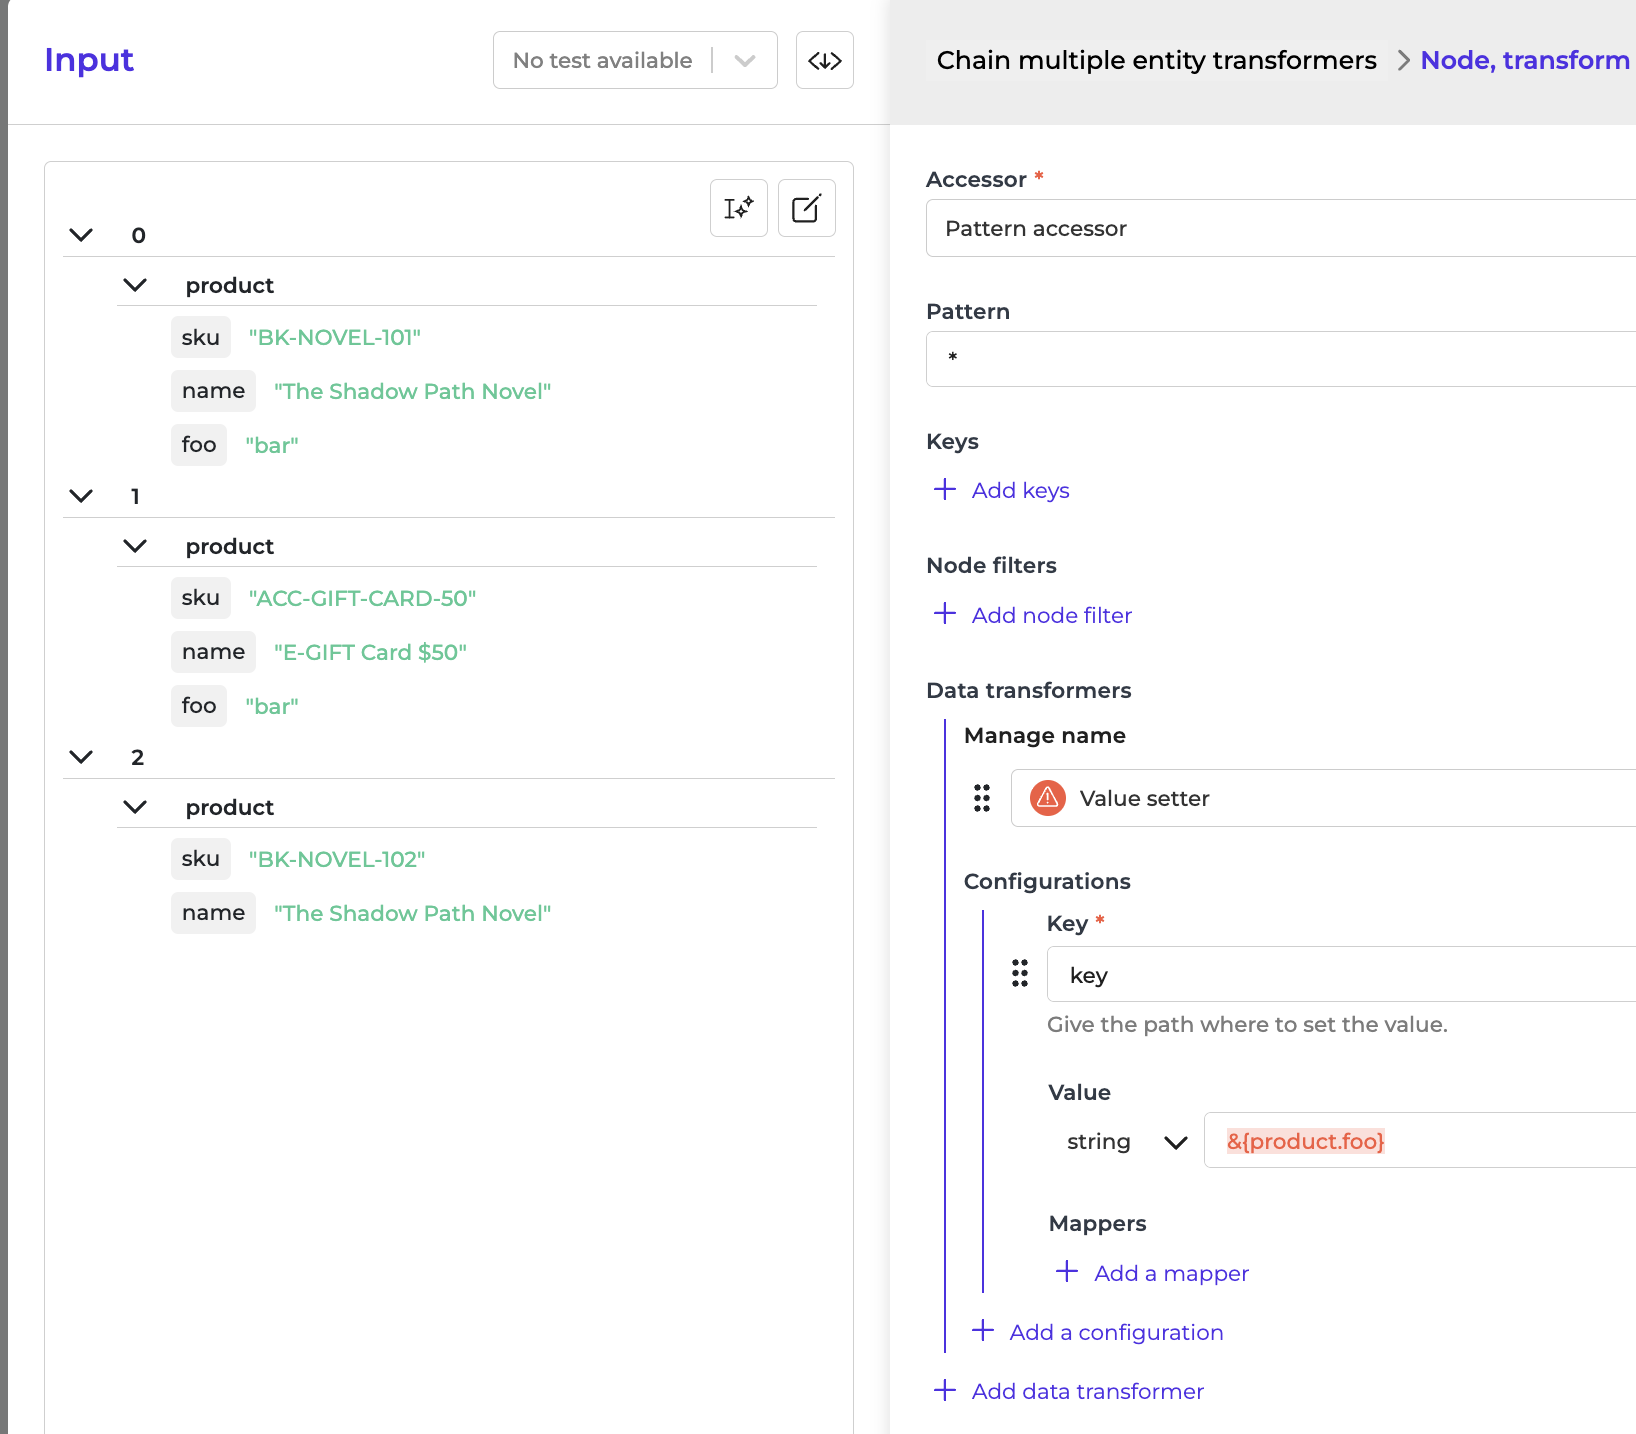
Task: Click plus icon beside Add a mapper
Action: 1067,1272
